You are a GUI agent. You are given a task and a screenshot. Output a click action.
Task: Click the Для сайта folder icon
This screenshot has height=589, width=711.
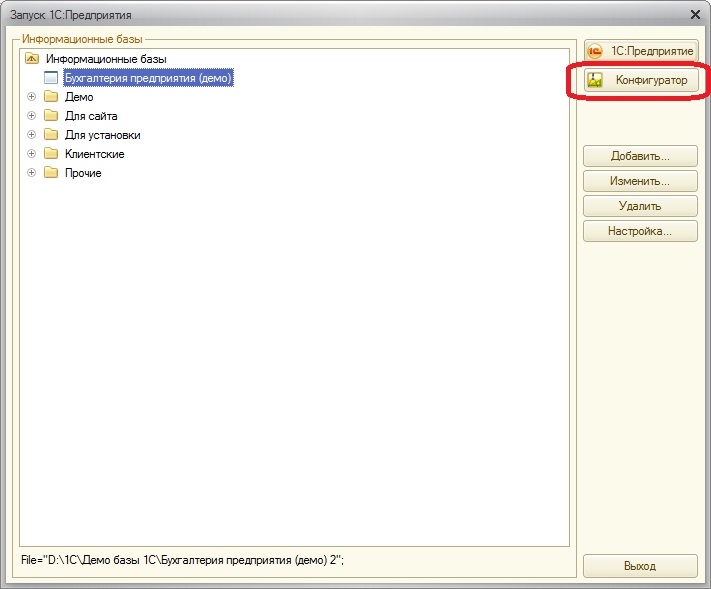(x=51, y=116)
